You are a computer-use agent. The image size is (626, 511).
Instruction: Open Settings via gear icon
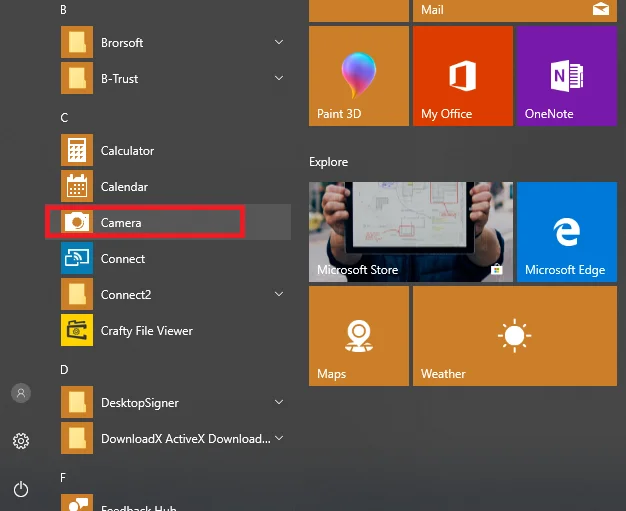pos(21,441)
